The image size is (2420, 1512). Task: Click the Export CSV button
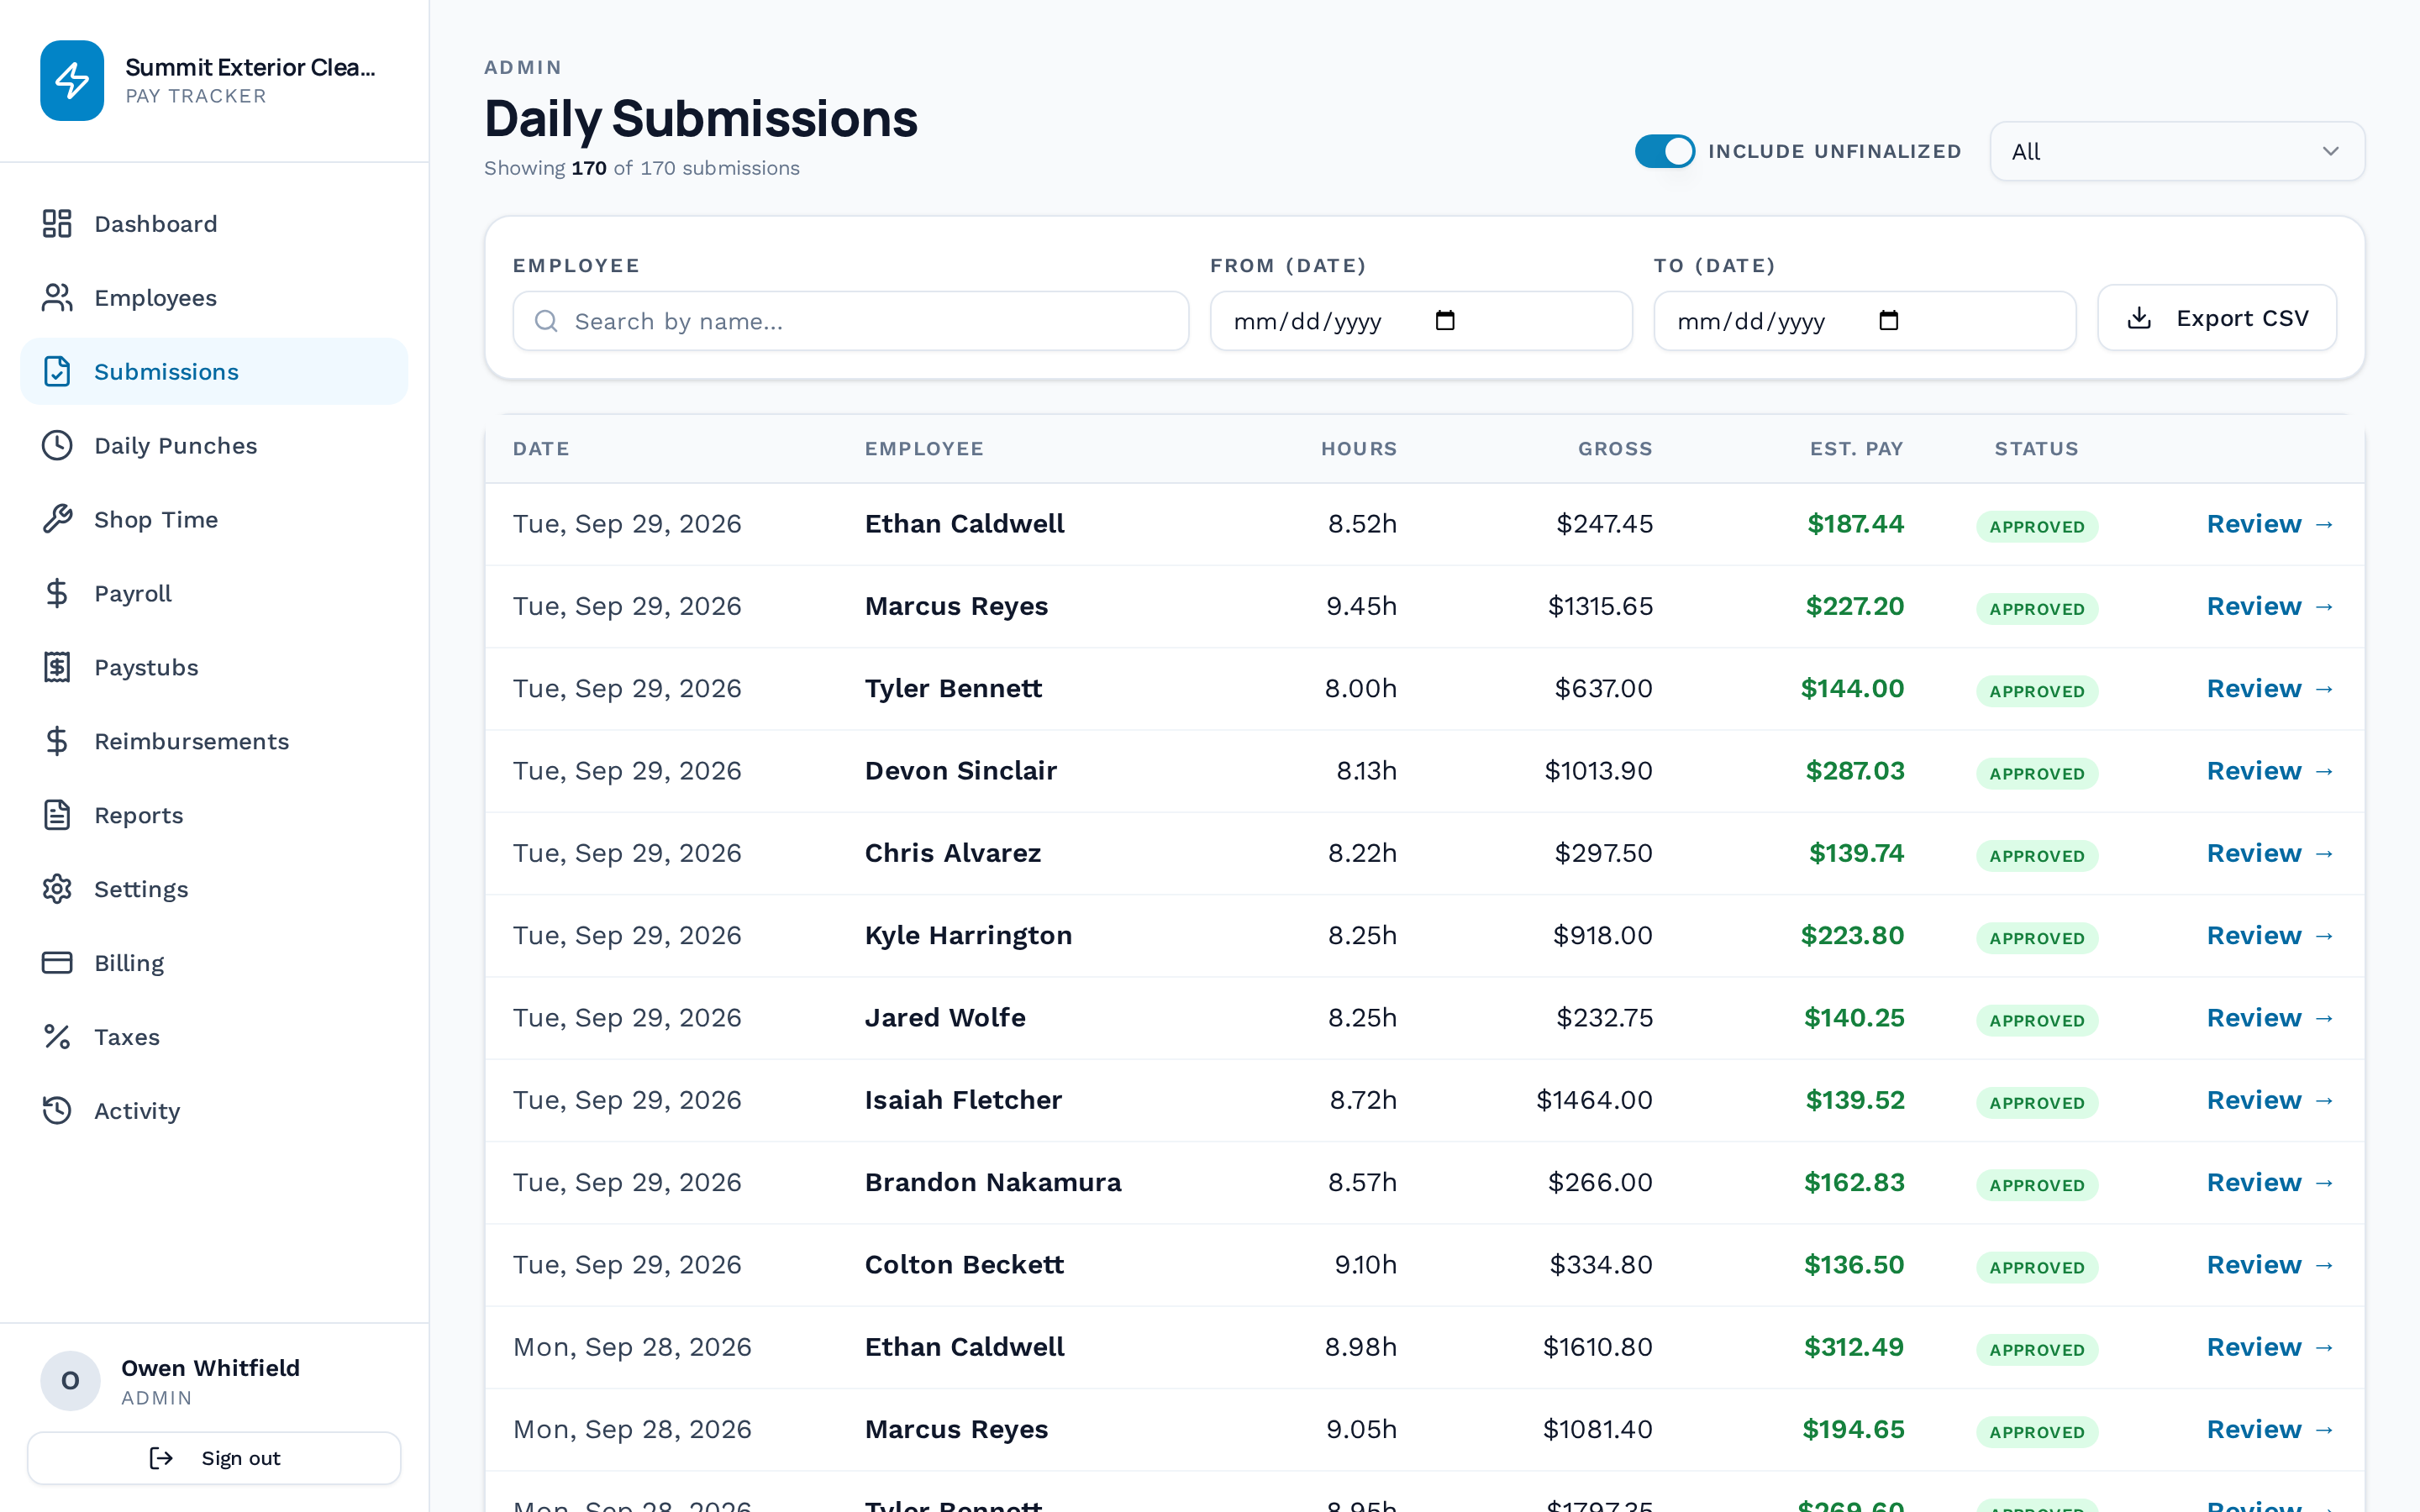tap(2217, 318)
